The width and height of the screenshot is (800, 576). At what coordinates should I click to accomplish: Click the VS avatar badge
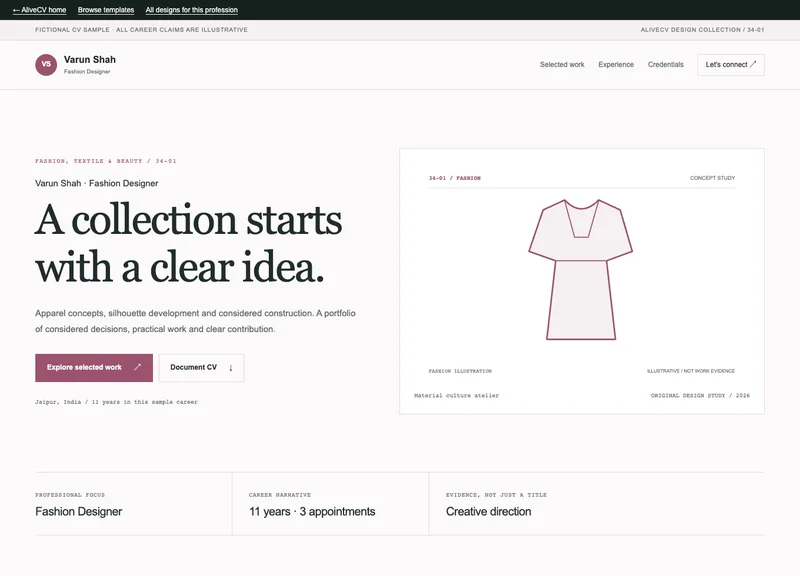click(46, 65)
